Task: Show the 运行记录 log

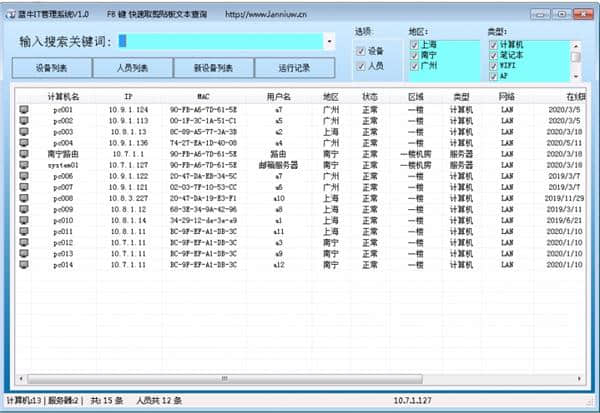Action: pos(295,68)
